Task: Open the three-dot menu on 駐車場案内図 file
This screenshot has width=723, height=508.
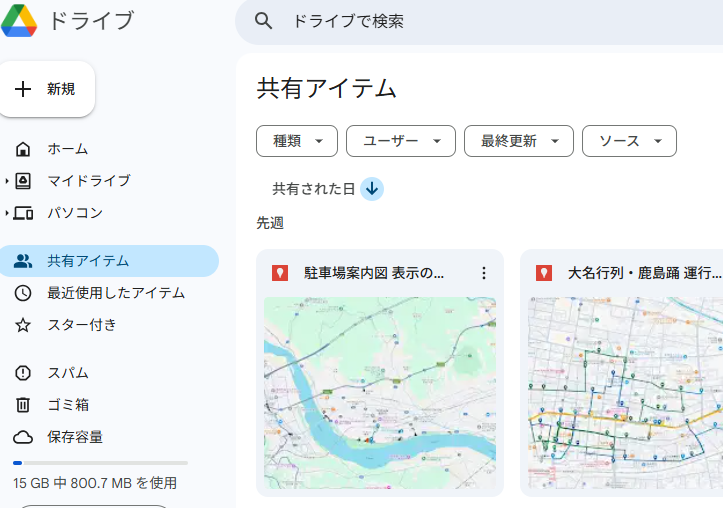Action: tap(484, 273)
